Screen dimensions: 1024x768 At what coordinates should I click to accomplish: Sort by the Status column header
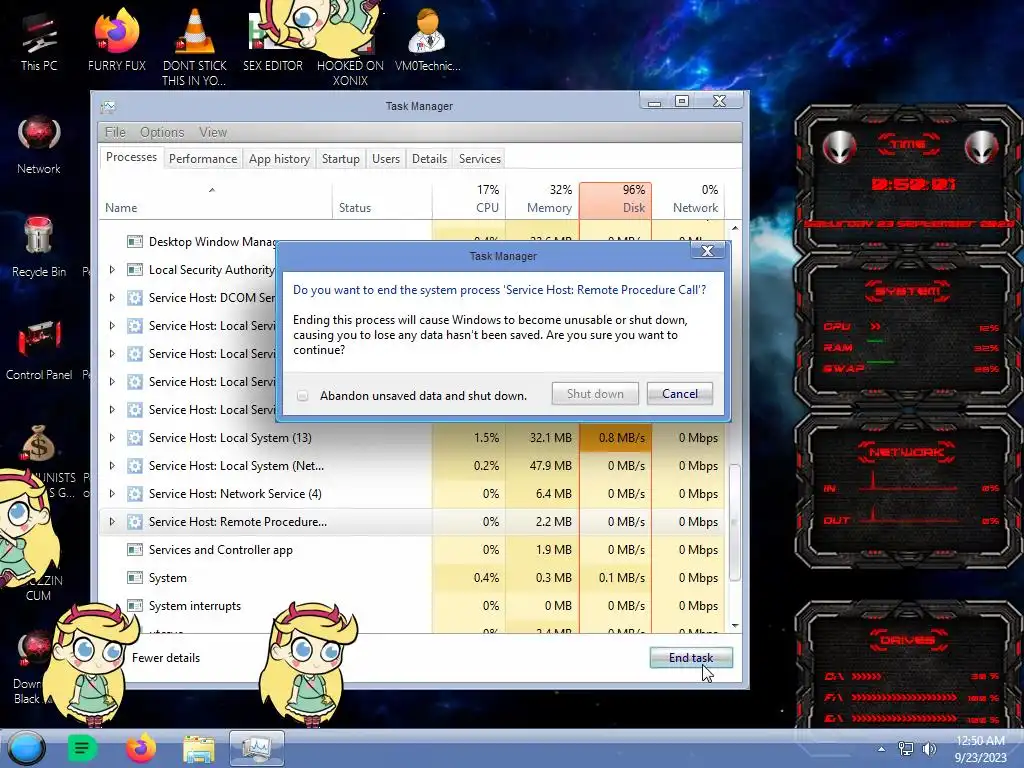tap(382, 200)
